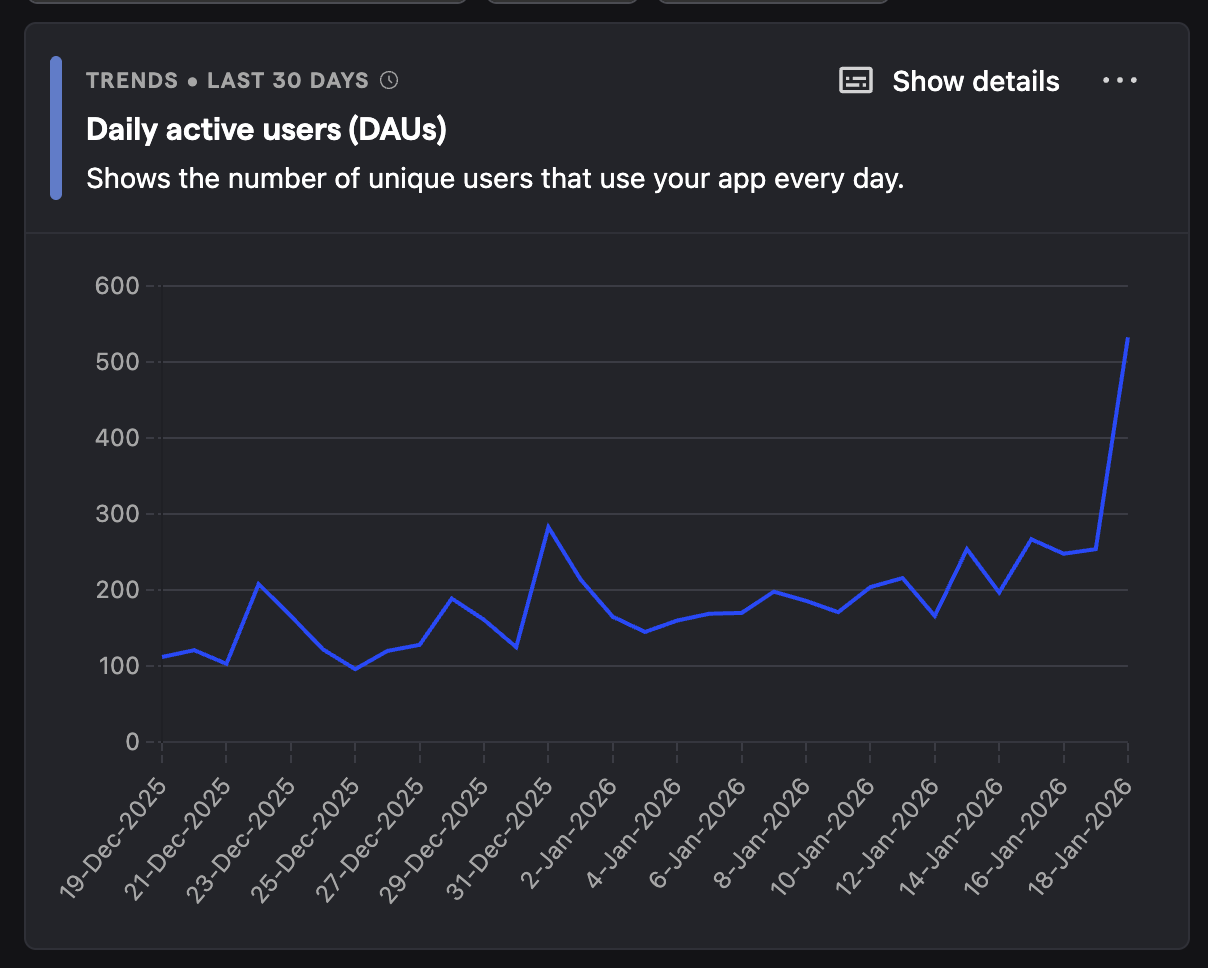The width and height of the screenshot is (1208, 968).
Task: Click the line's peak point at 18-Jan-2026
Action: pyautogui.click(x=1127, y=340)
